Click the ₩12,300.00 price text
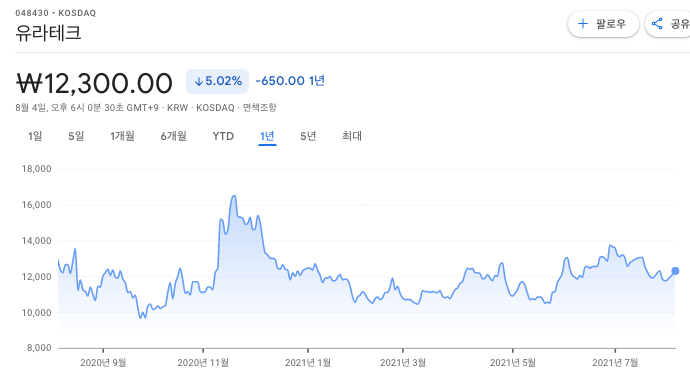 click(x=94, y=83)
